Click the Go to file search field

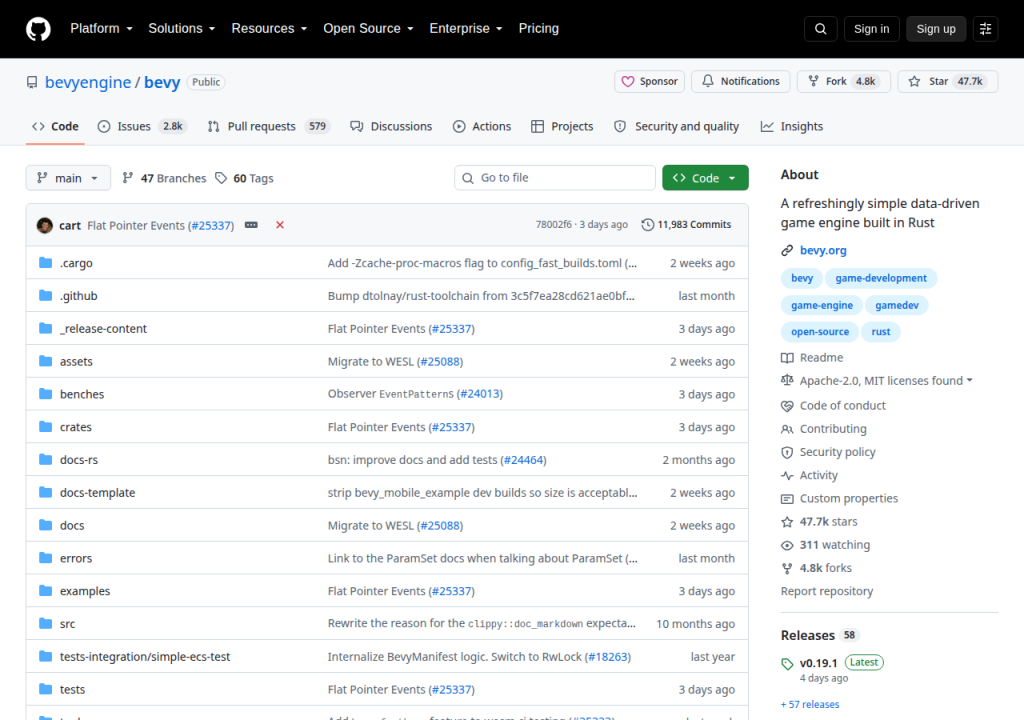[555, 178]
